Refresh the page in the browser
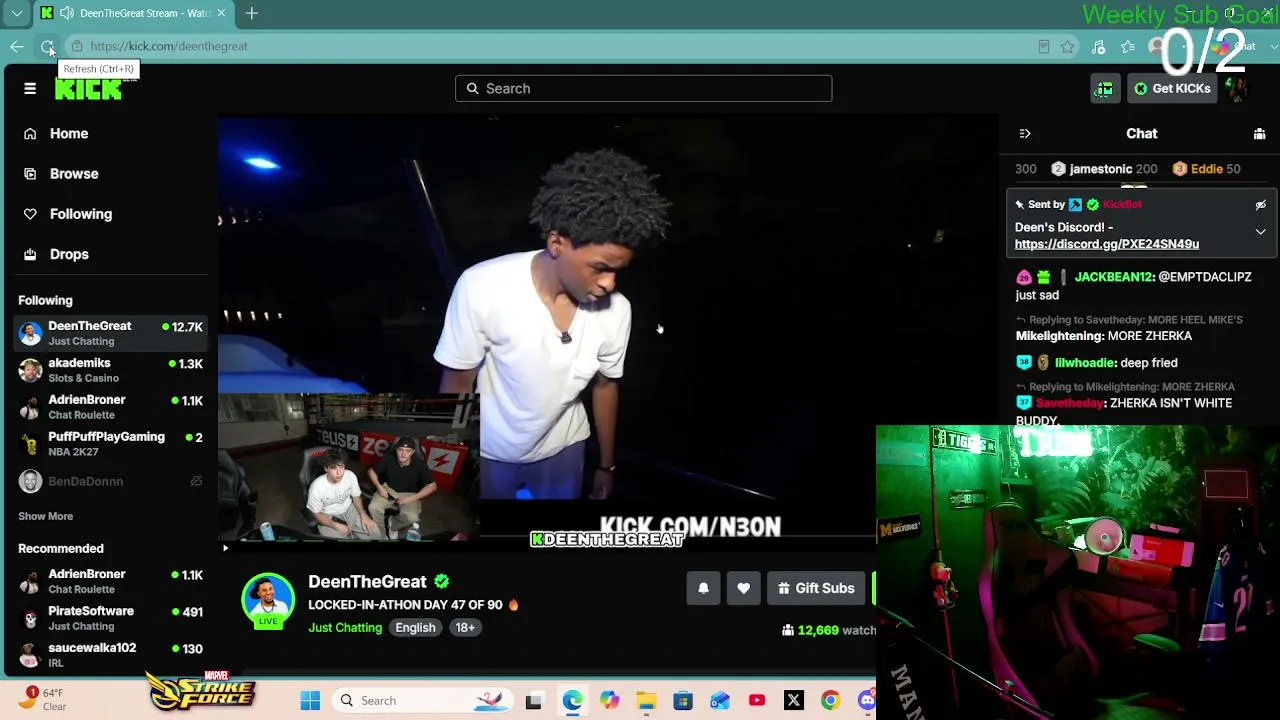This screenshot has width=1280, height=720. pyautogui.click(x=47, y=46)
